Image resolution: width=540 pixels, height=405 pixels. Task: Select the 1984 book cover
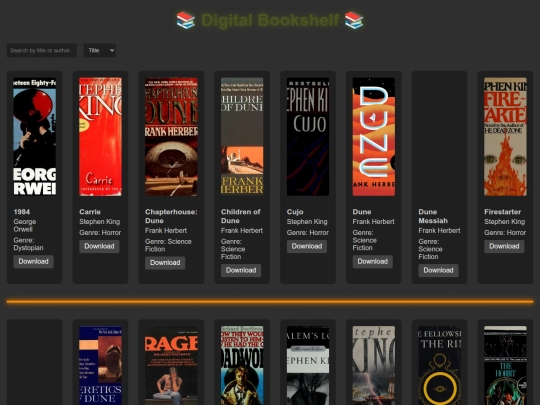(35, 137)
